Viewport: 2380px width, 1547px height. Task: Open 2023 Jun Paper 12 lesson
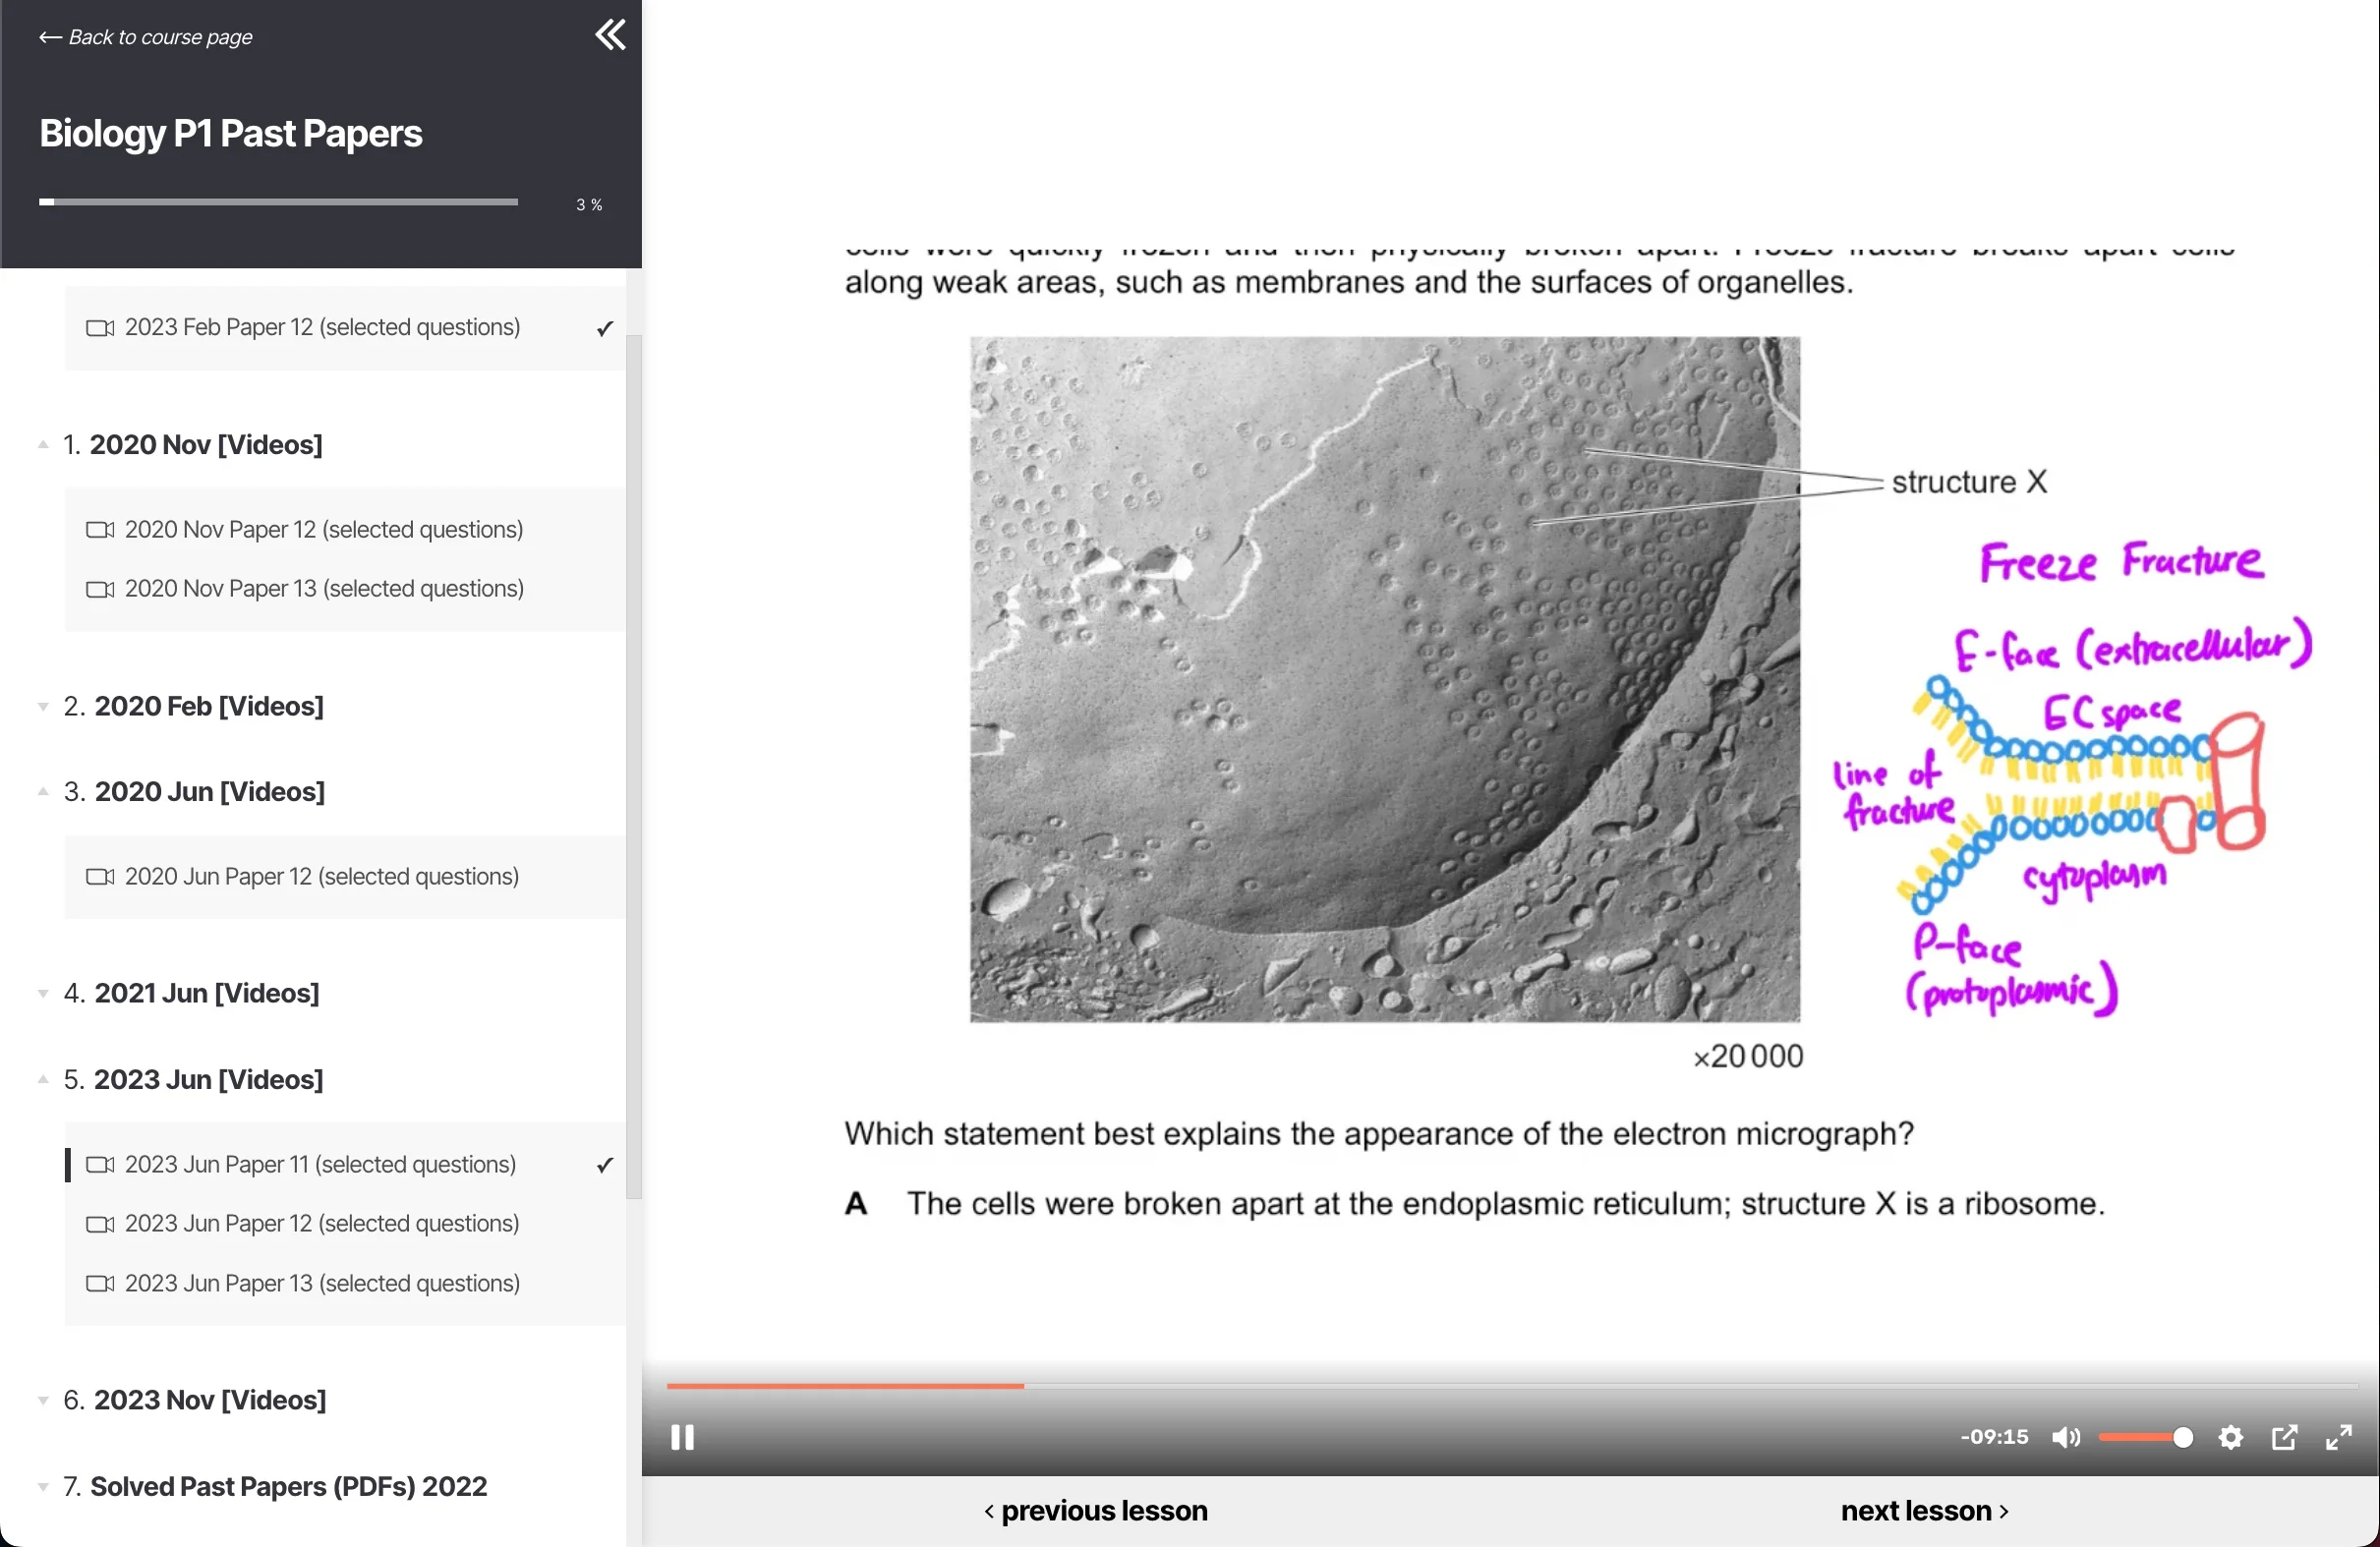coord(321,1223)
